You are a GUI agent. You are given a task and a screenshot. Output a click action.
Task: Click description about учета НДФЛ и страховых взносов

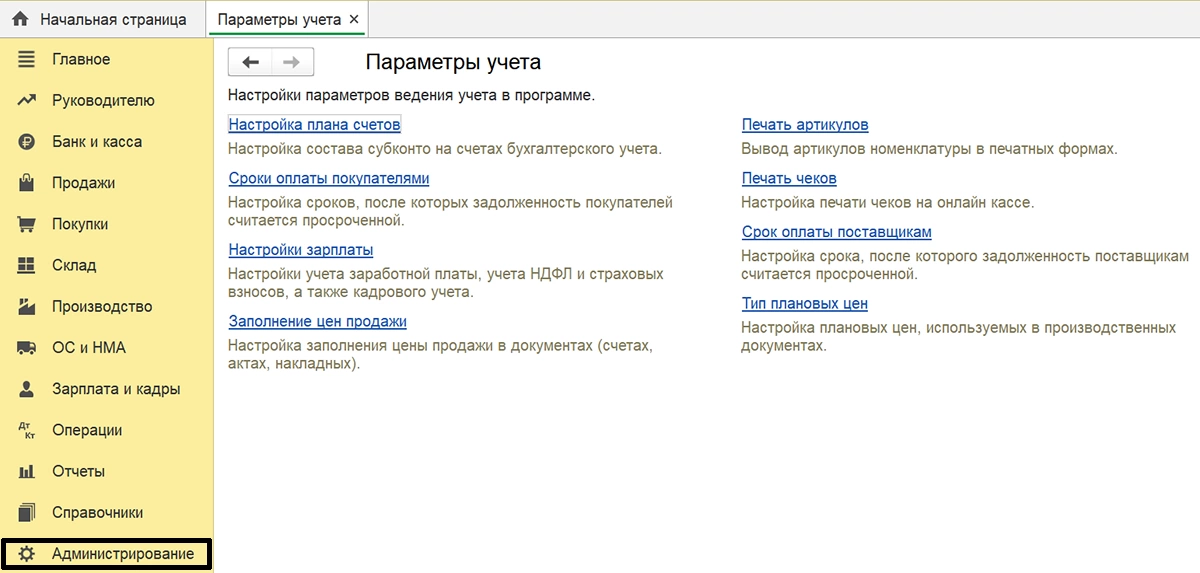coord(445,283)
